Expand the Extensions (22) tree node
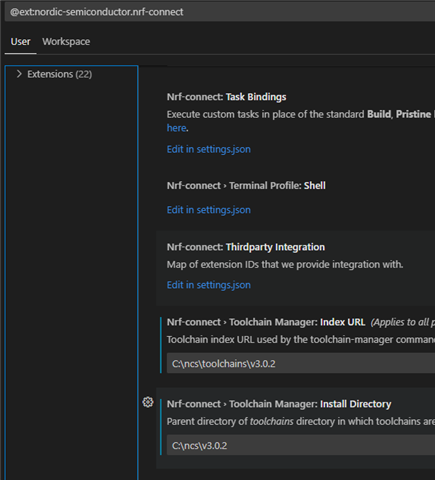The height and width of the screenshot is (480, 435). pyautogui.click(x=19, y=74)
